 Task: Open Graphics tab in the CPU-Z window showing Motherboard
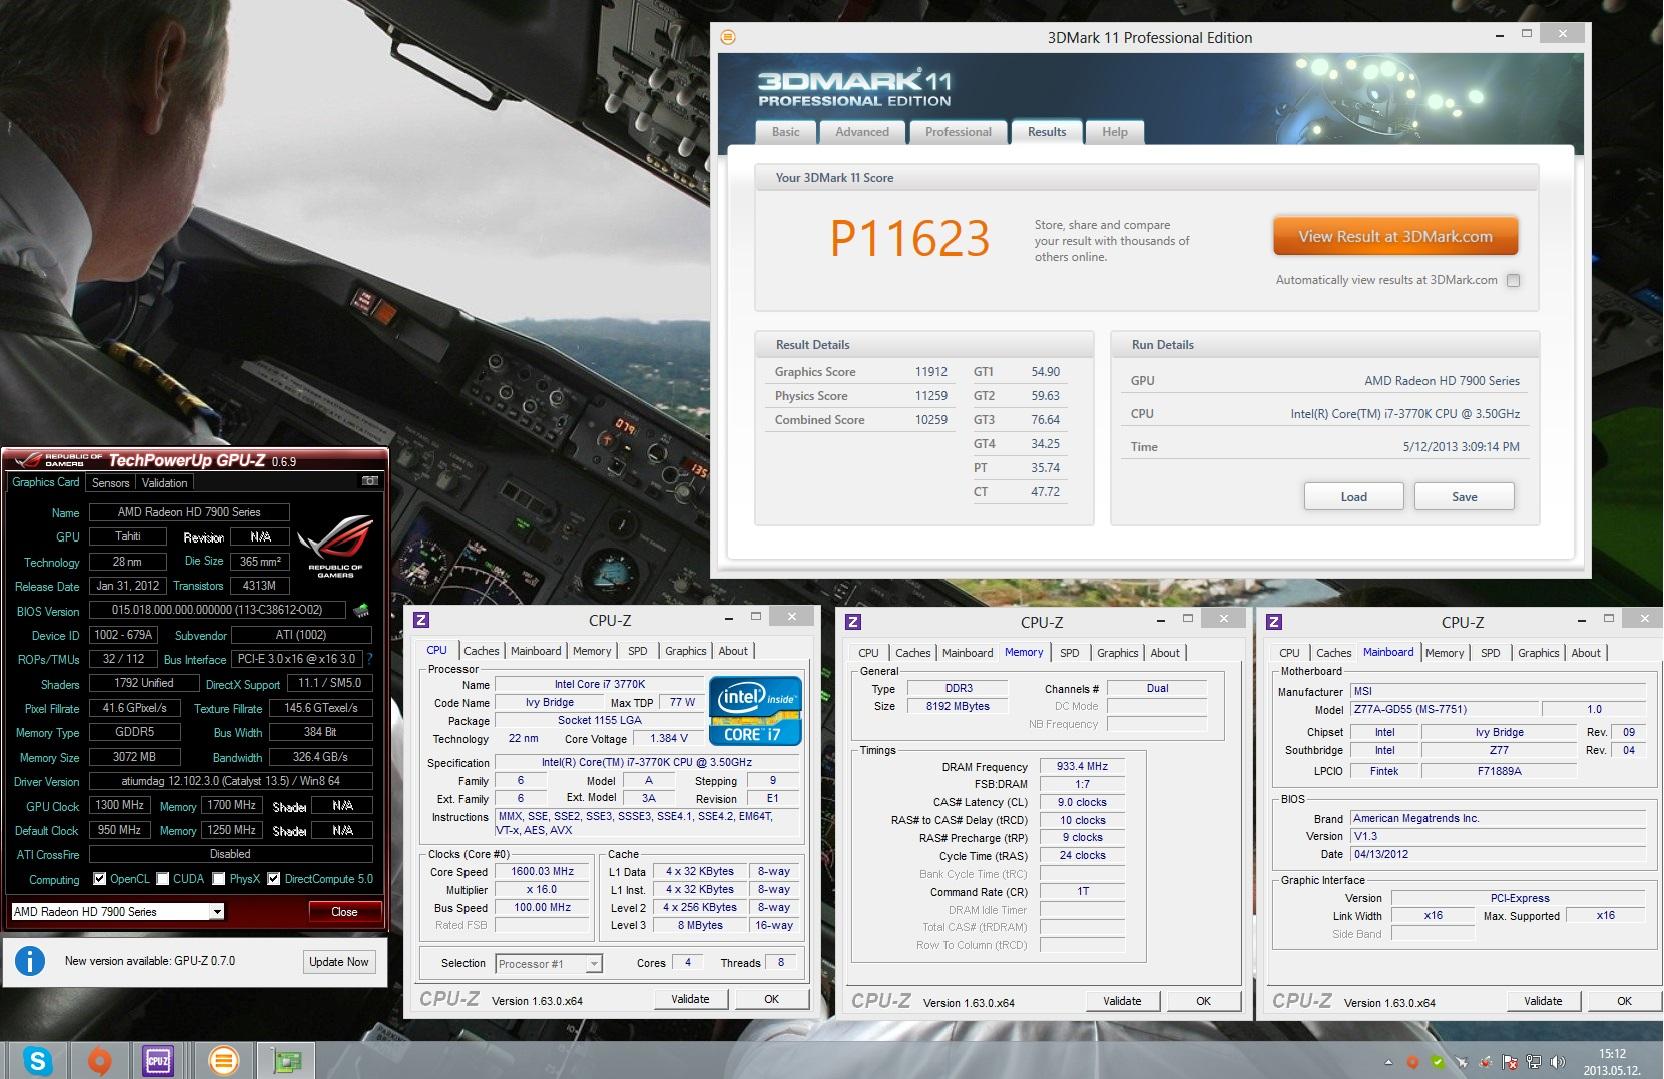coord(1538,653)
